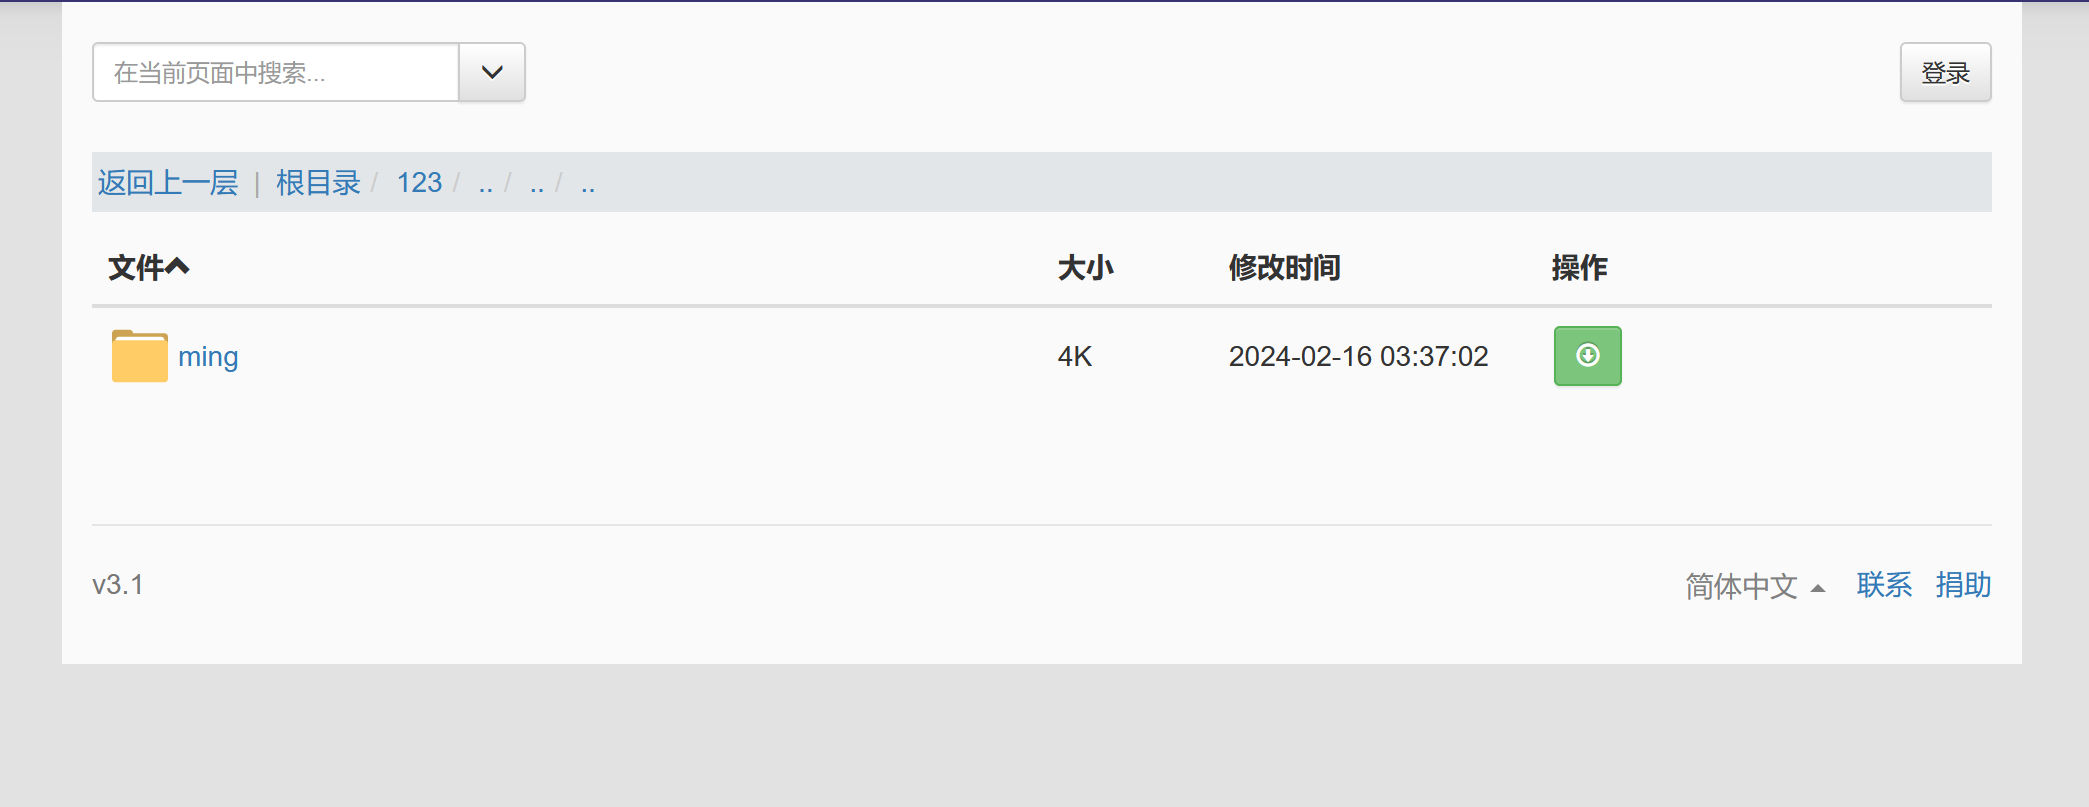Open the ming folder link

coord(208,357)
